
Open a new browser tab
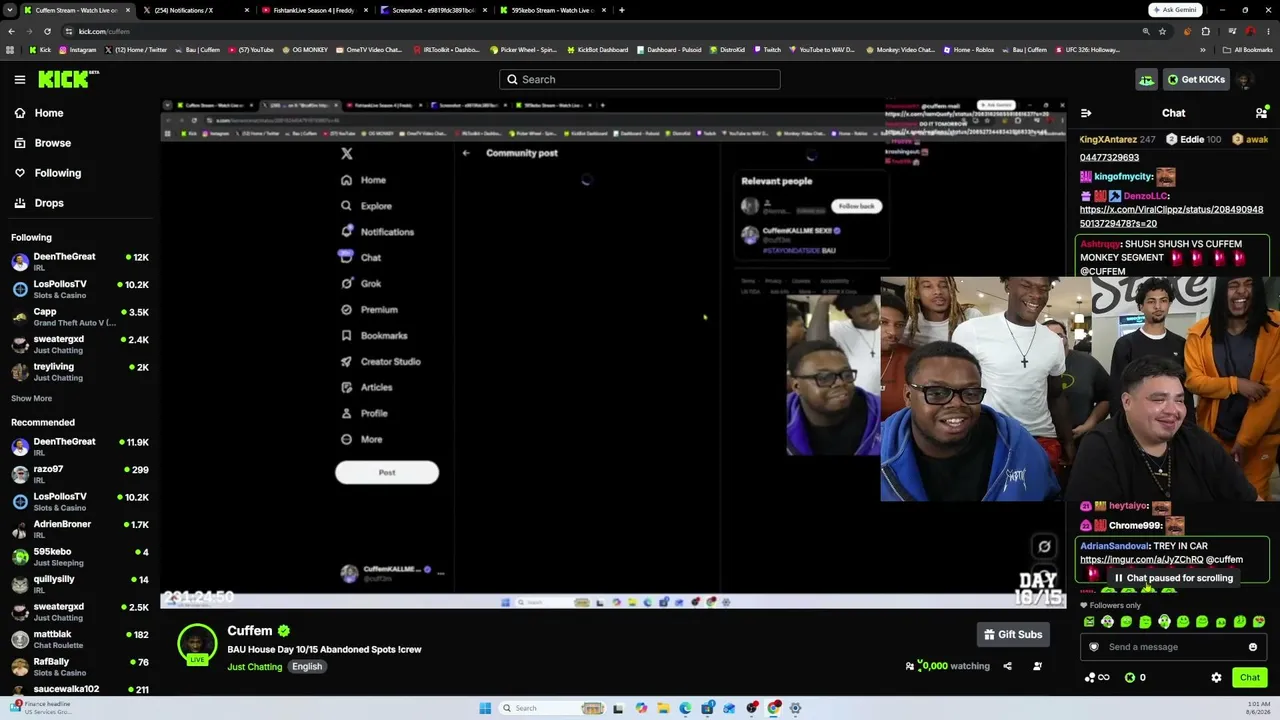(622, 10)
